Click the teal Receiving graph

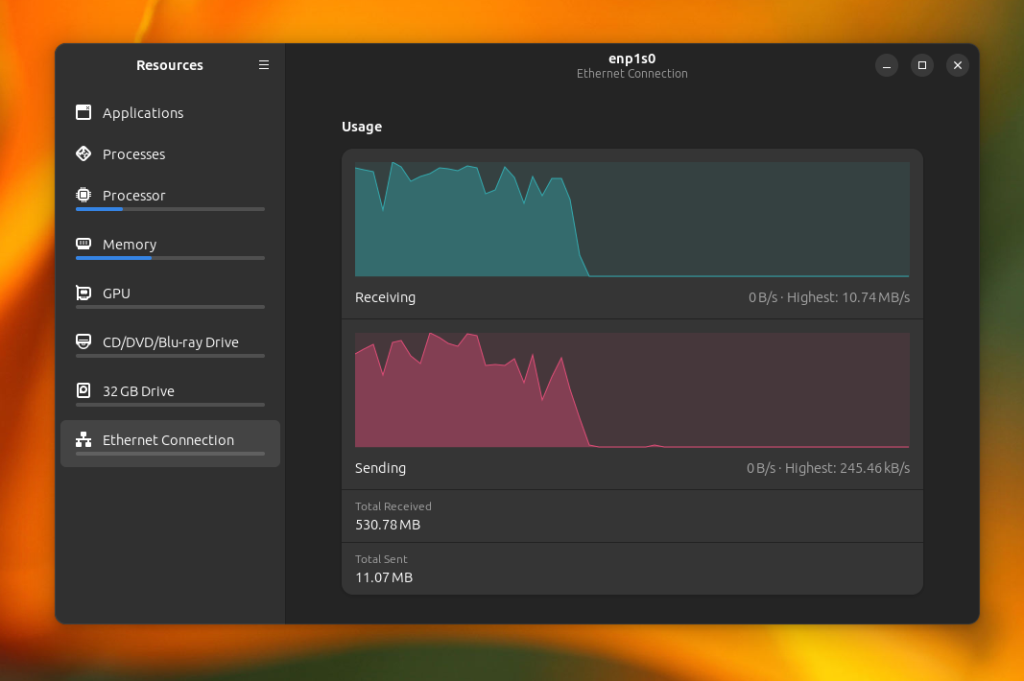[632, 219]
